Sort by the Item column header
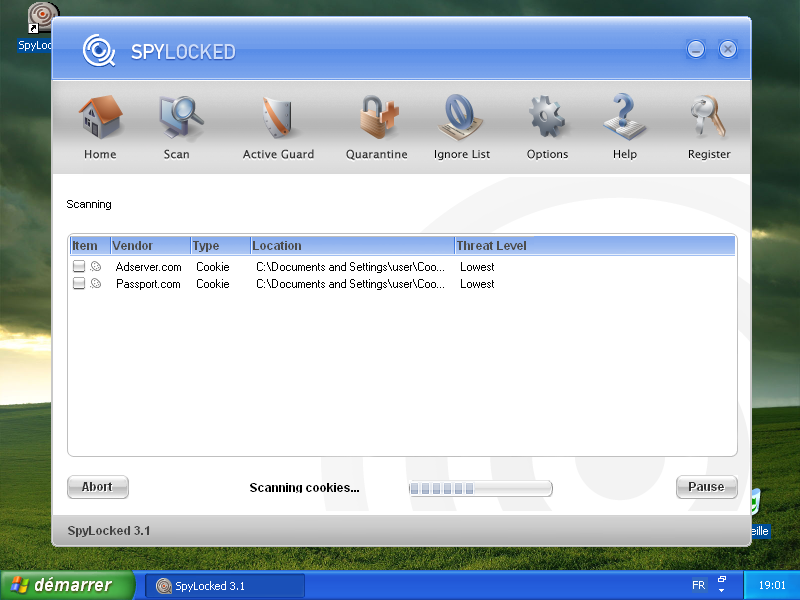Viewport: 800px width, 600px height. point(90,245)
